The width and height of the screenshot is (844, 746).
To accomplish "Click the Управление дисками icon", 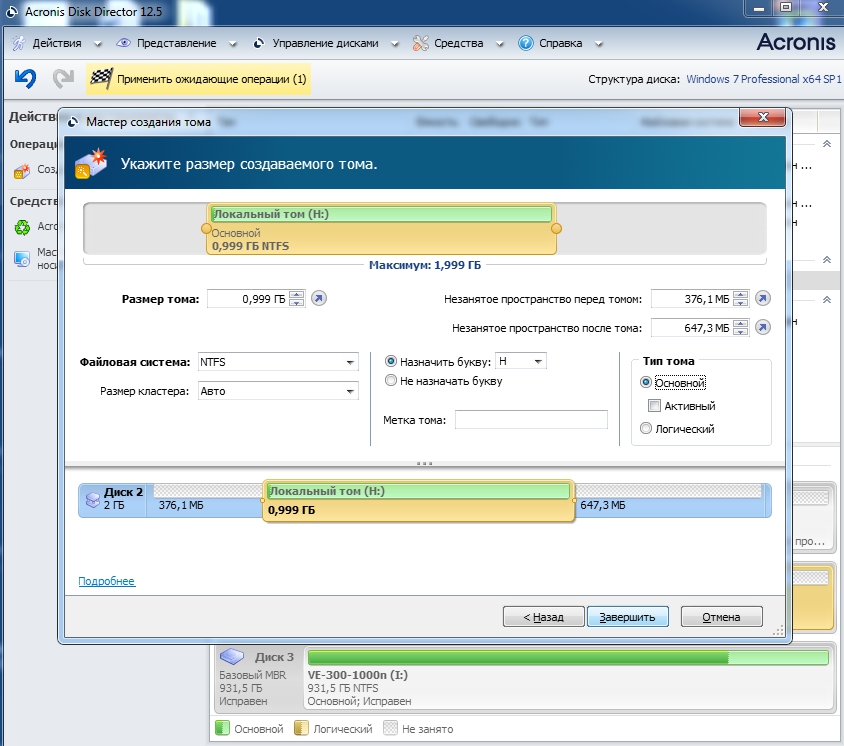I will click(x=259, y=43).
